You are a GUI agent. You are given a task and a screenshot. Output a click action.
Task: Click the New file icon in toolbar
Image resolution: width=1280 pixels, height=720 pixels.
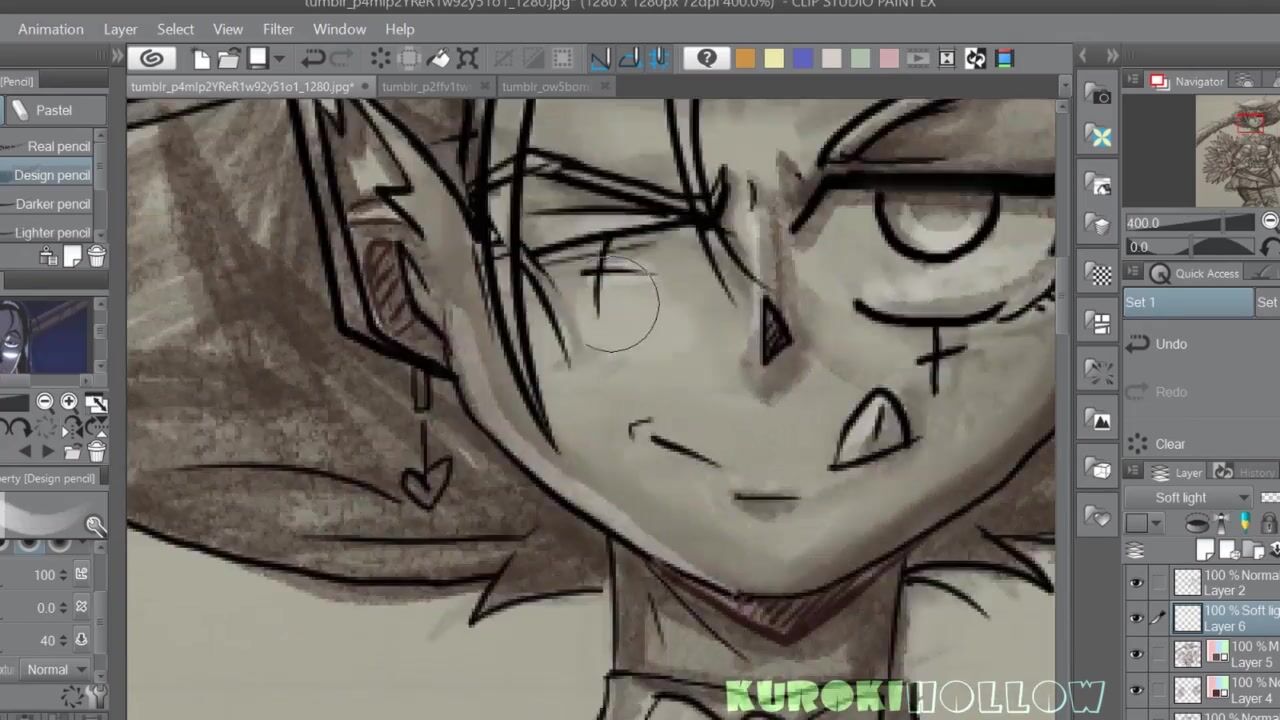(201, 59)
